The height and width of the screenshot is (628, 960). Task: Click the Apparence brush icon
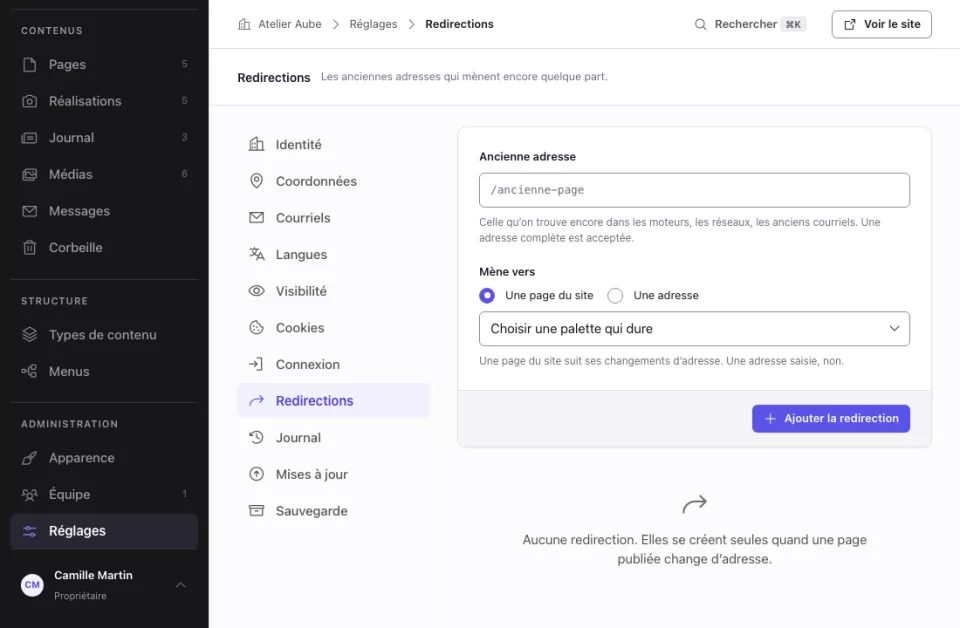pyautogui.click(x=29, y=458)
